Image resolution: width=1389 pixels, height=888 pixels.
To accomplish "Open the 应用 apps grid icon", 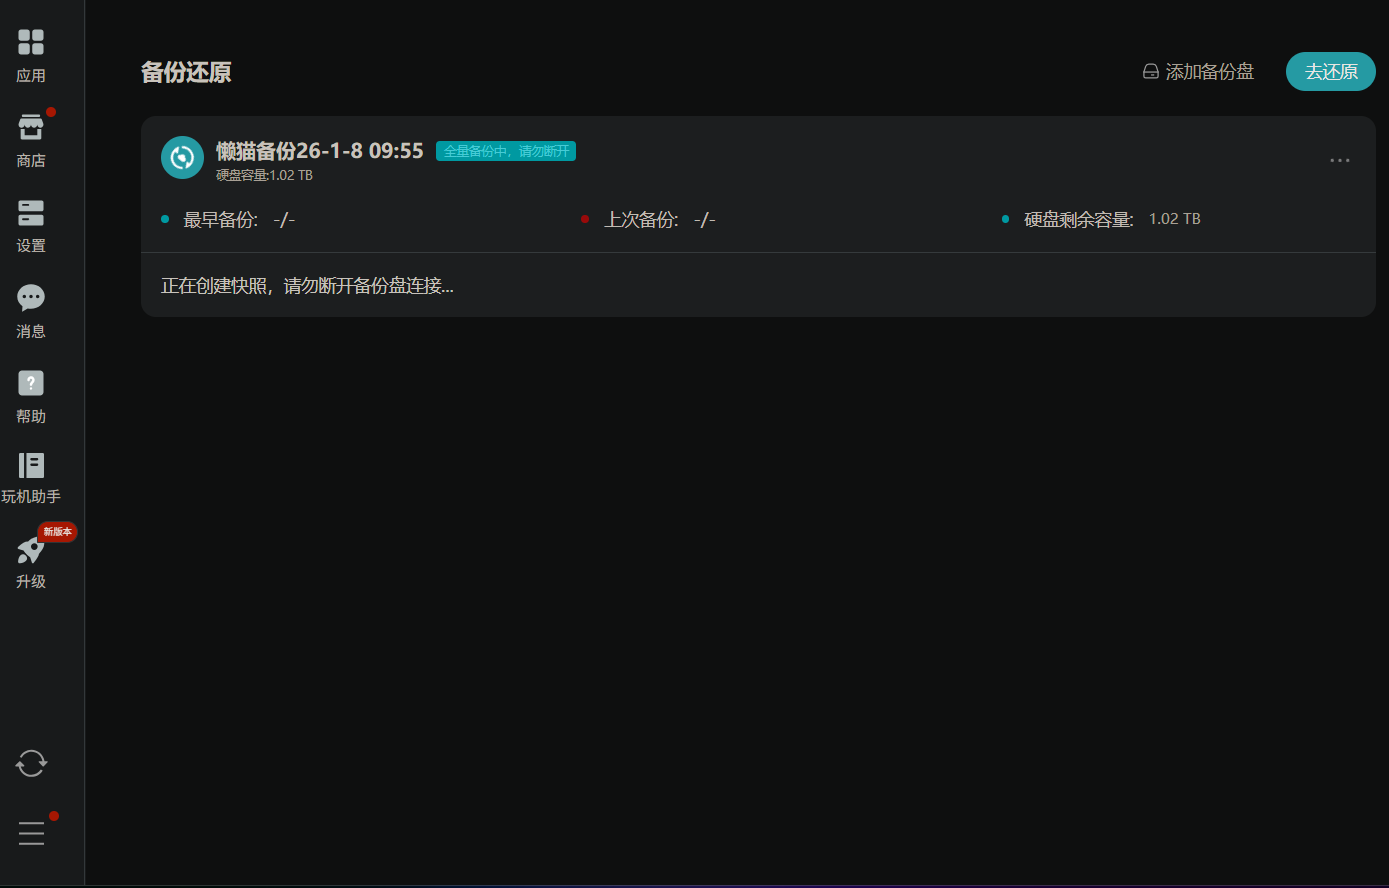I will 31,42.
